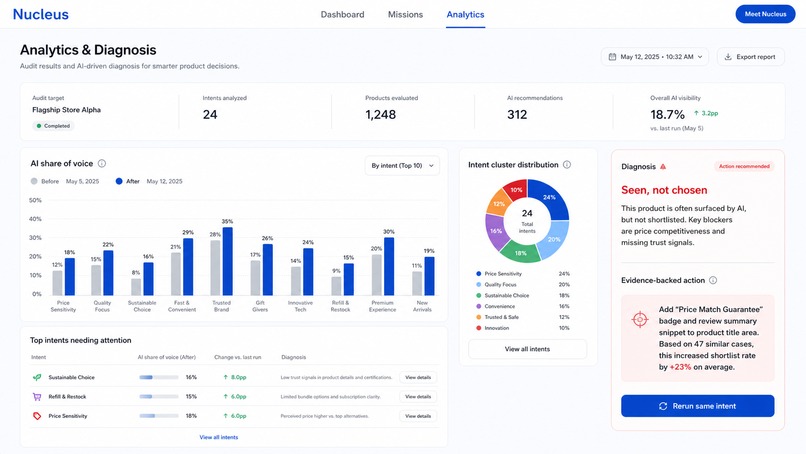Click the leaf icon for Sustainable Choice

(37, 377)
